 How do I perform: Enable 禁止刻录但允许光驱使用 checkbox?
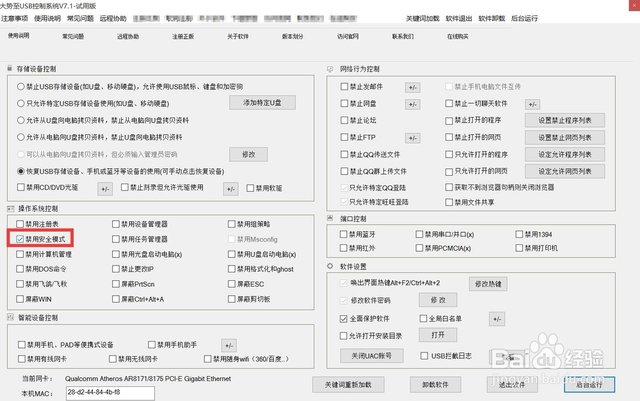(124, 187)
